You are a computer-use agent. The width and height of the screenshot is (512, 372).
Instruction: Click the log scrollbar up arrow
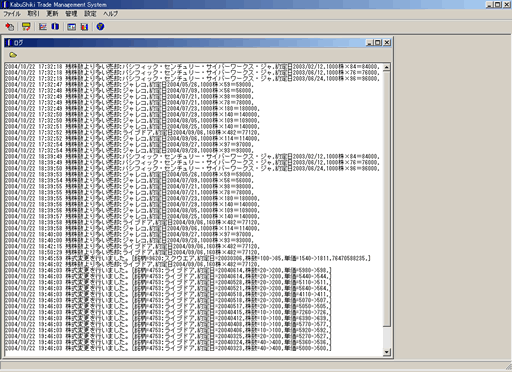(387, 67)
